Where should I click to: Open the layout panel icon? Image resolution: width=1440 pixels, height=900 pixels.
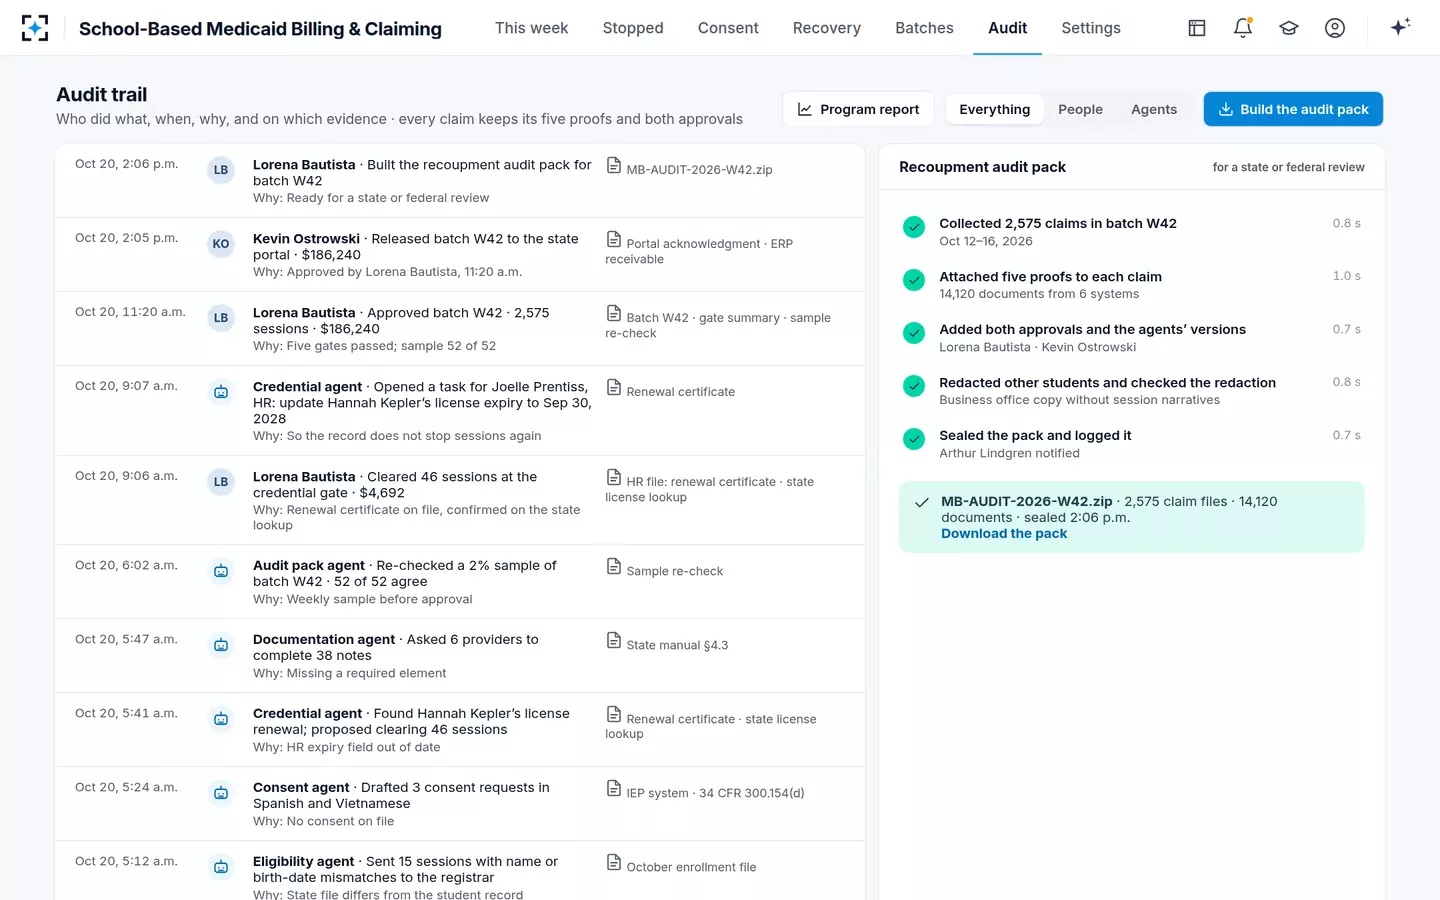pyautogui.click(x=1197, y=28)
